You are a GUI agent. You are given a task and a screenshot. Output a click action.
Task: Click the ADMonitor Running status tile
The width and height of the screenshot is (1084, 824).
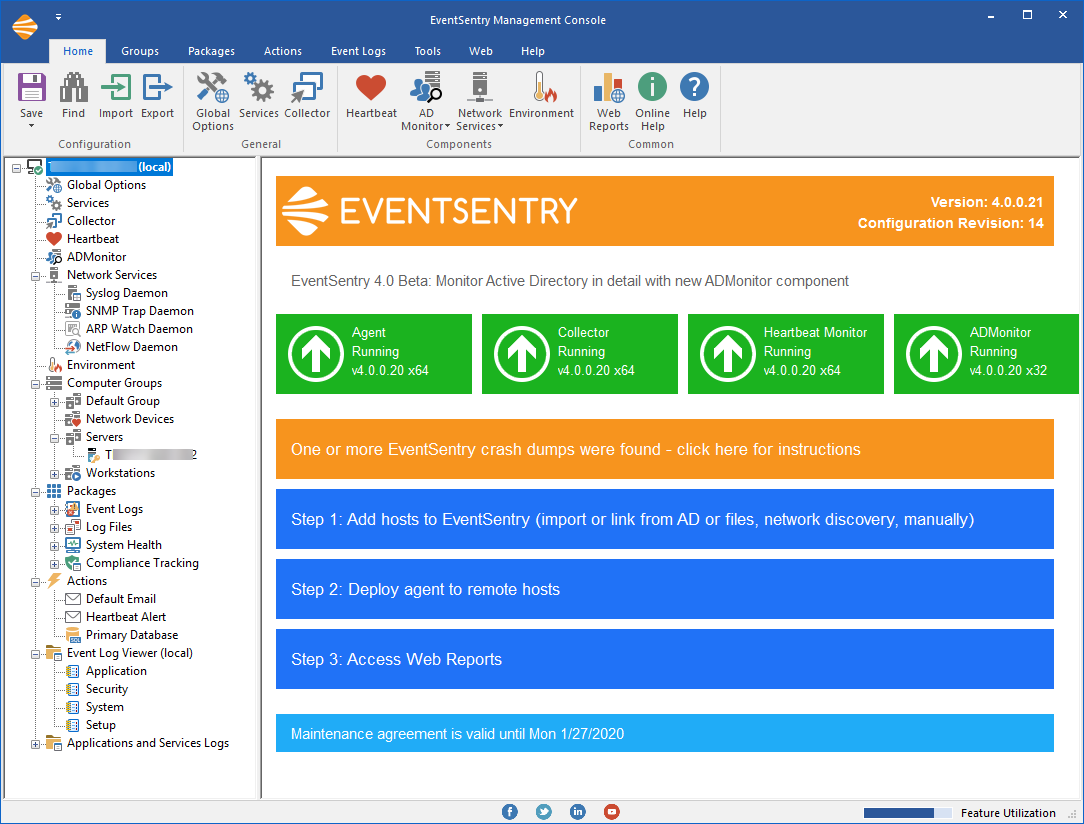coord(987,354)
